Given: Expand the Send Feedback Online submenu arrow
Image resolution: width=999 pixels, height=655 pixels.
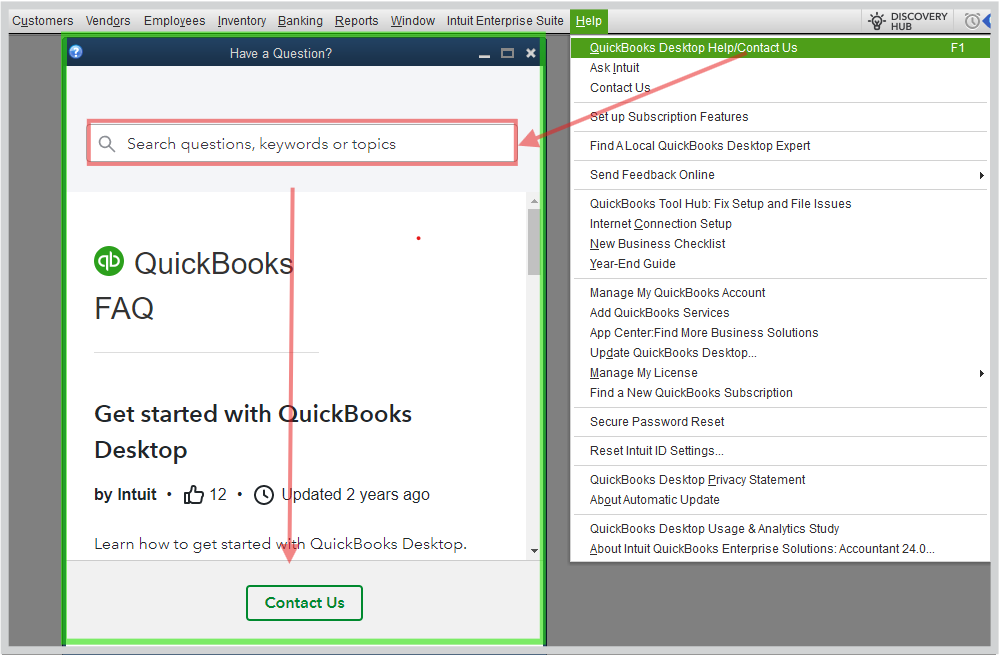Looking at the screenshot, I should coord(982,175).
